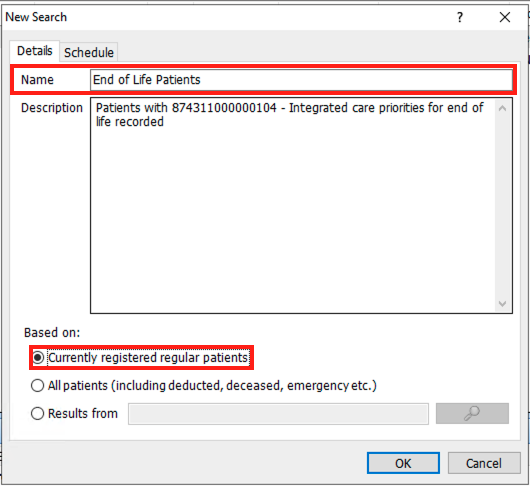Viewport: 530px width, 487px height.
Task: Click inside the Description text area
Action: pos(293,205)
